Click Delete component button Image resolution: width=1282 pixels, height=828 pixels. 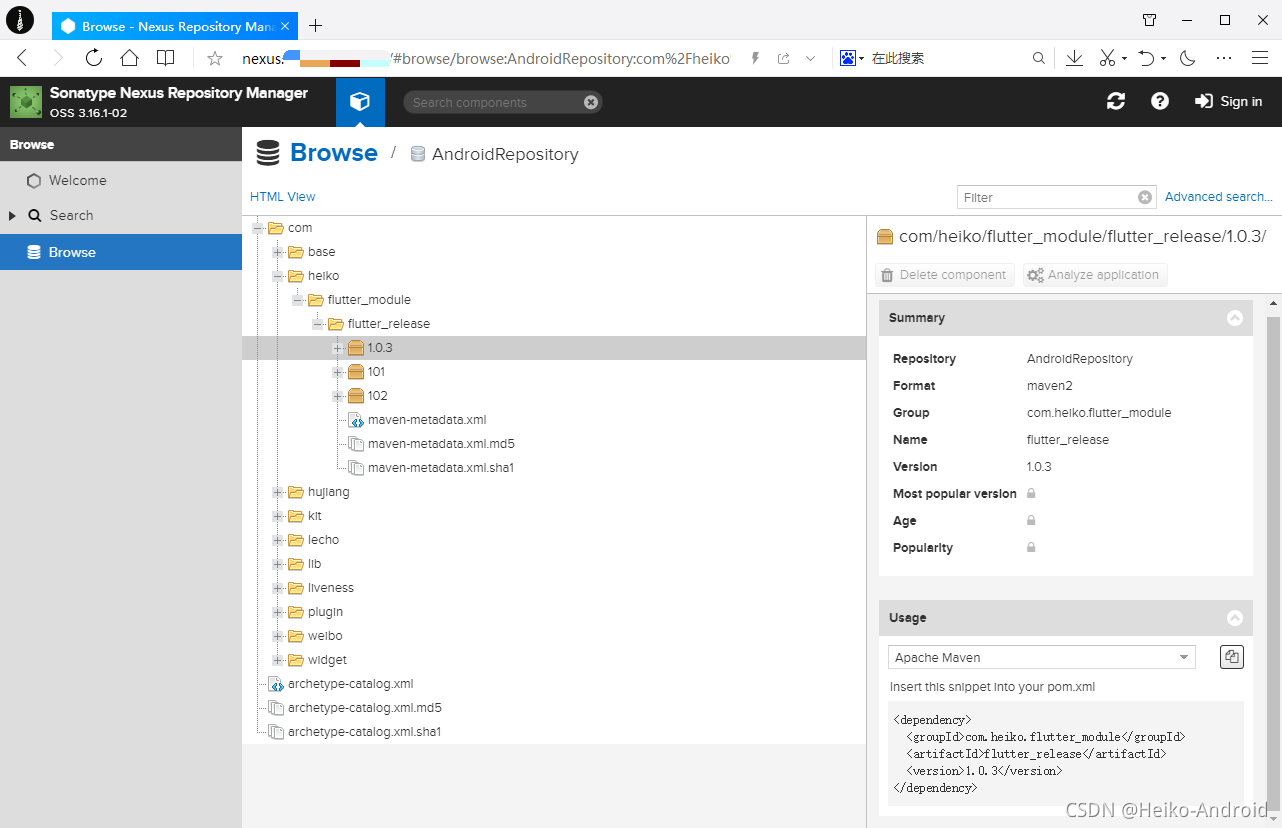click(945, 275)
